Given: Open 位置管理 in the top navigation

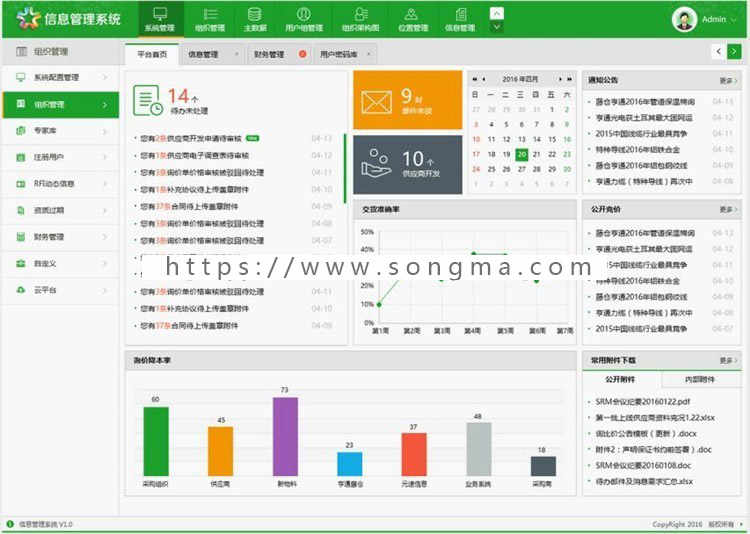Looking at the screenshot, I should tap(412, 20).
